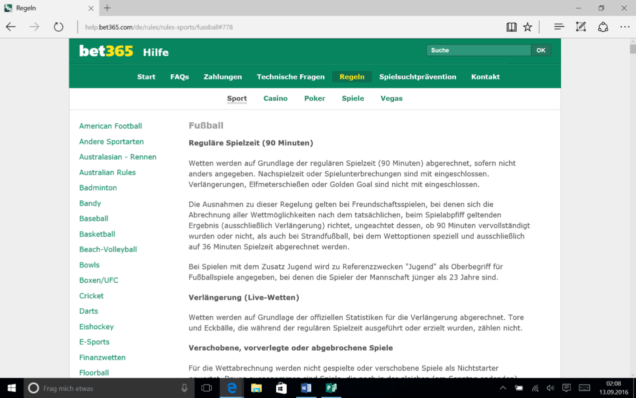Open Baseball rules link
The height and width of the screenshot is (398, 636).
click(x=94, y=219)
